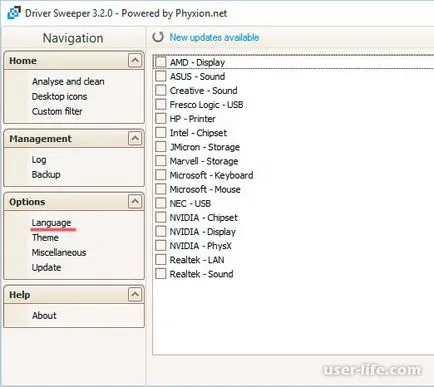This screenshot has width=434, height=387.
Task: Collapse the Options section chevron
Action: (135, 201)
